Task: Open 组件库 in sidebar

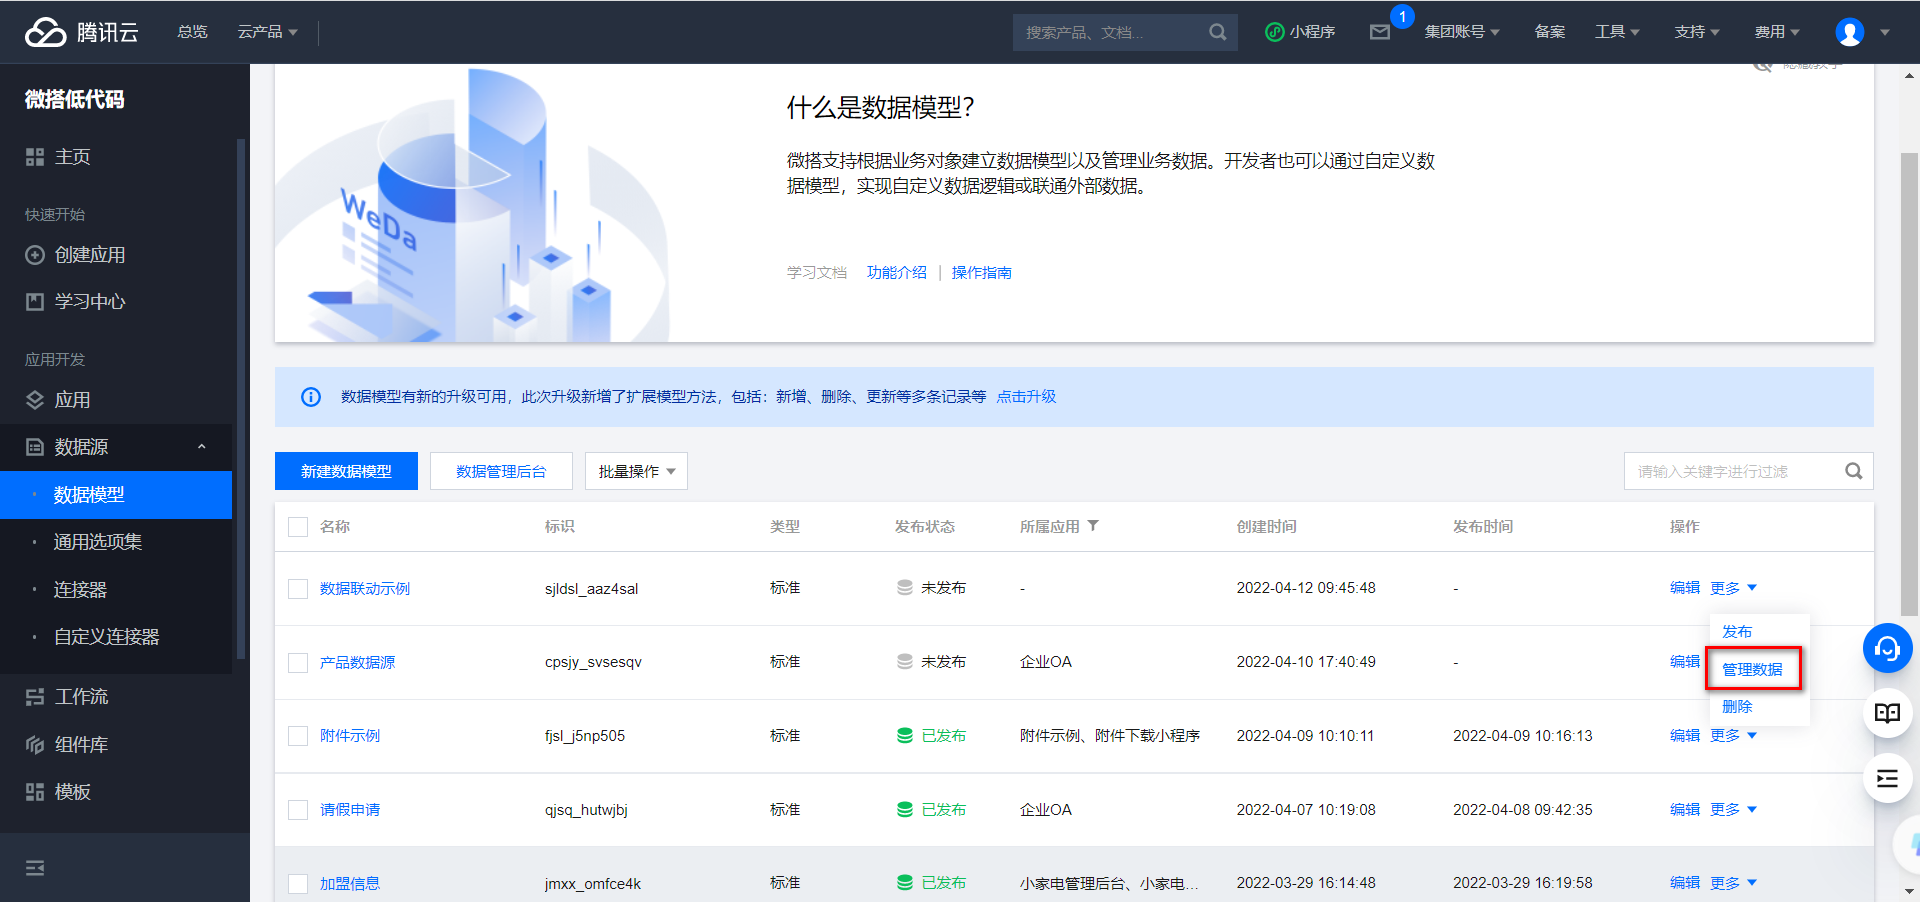Action: (67, 745)
